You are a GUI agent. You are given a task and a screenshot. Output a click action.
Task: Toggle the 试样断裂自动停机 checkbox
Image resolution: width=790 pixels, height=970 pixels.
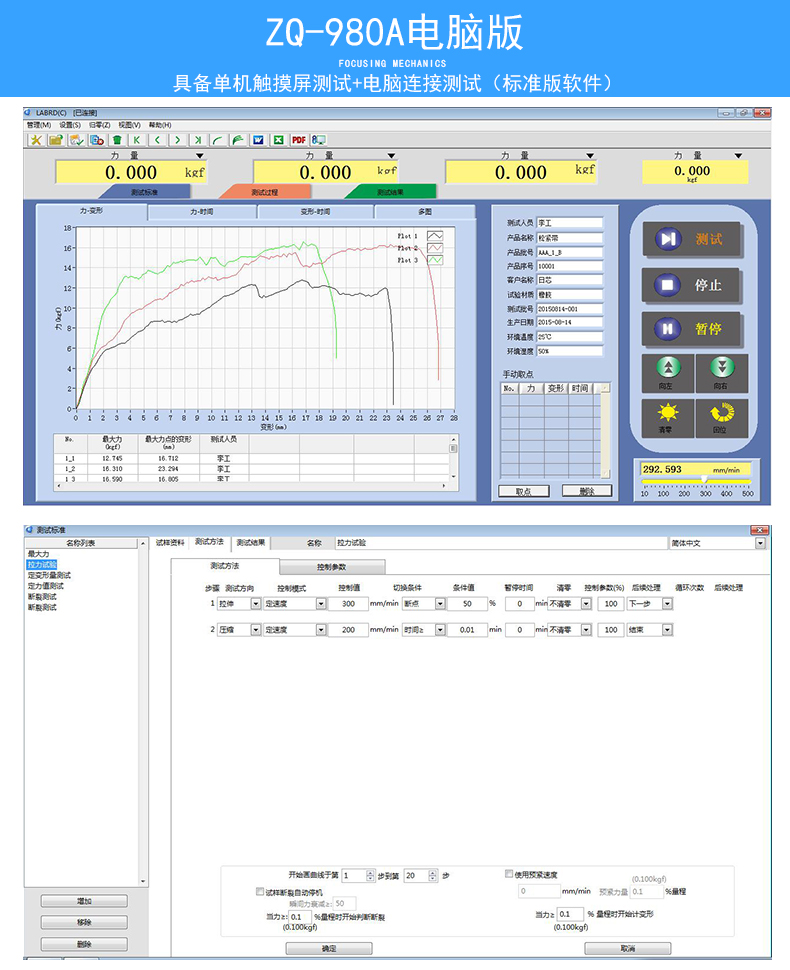tap(260, 890)
